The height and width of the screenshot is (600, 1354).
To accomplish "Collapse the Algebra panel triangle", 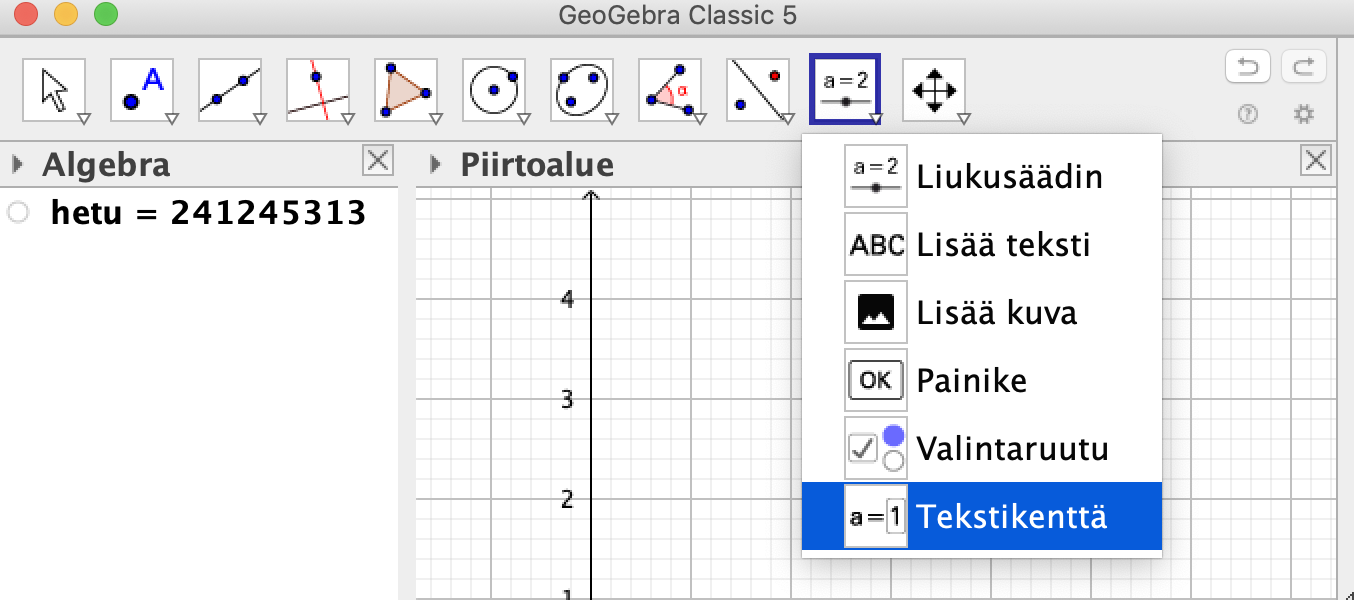I will coord(17,164).
